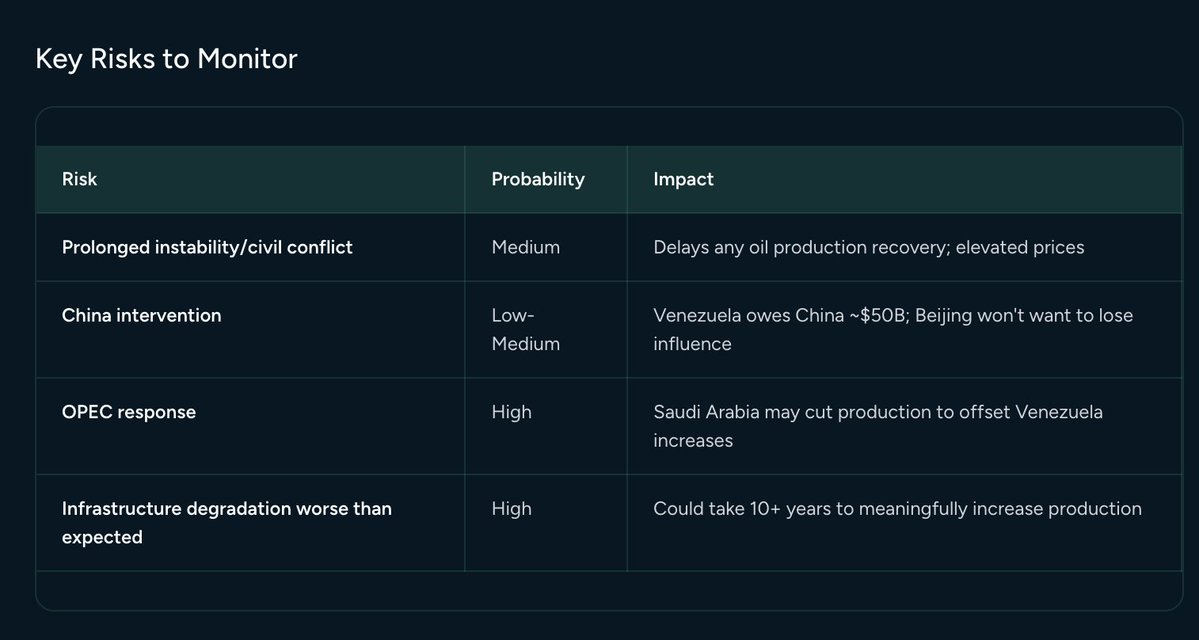Select the Impact column header
Image resolution: width=1199 pixels, height=640 pixels.
[x=683, y=180]
